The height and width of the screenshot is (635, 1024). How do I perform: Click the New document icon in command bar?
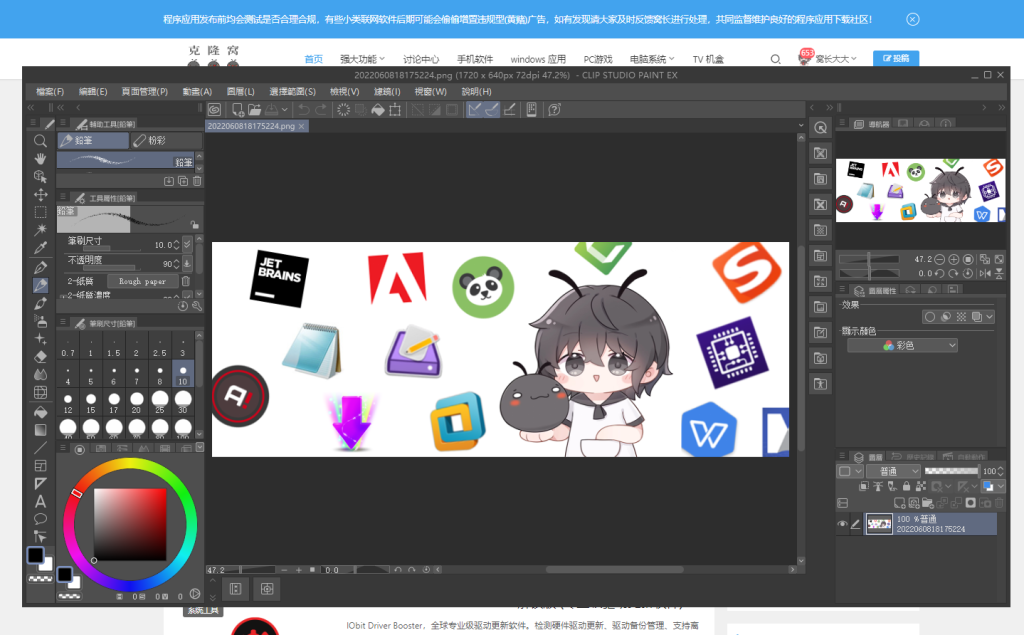(238, 110)
